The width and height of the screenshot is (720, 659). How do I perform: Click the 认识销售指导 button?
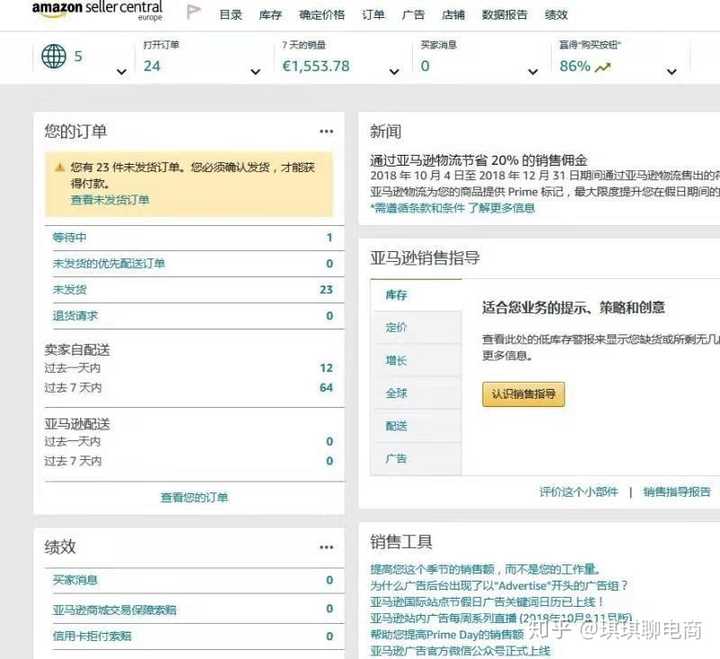point(523,394)
